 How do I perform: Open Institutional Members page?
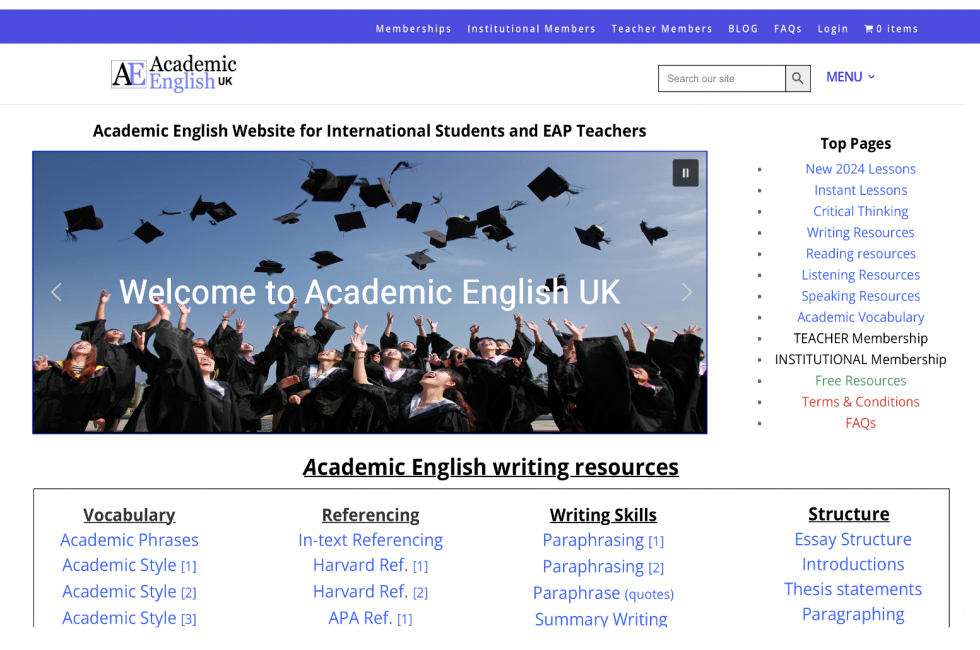pyautogui.click(x=531, y=29)
